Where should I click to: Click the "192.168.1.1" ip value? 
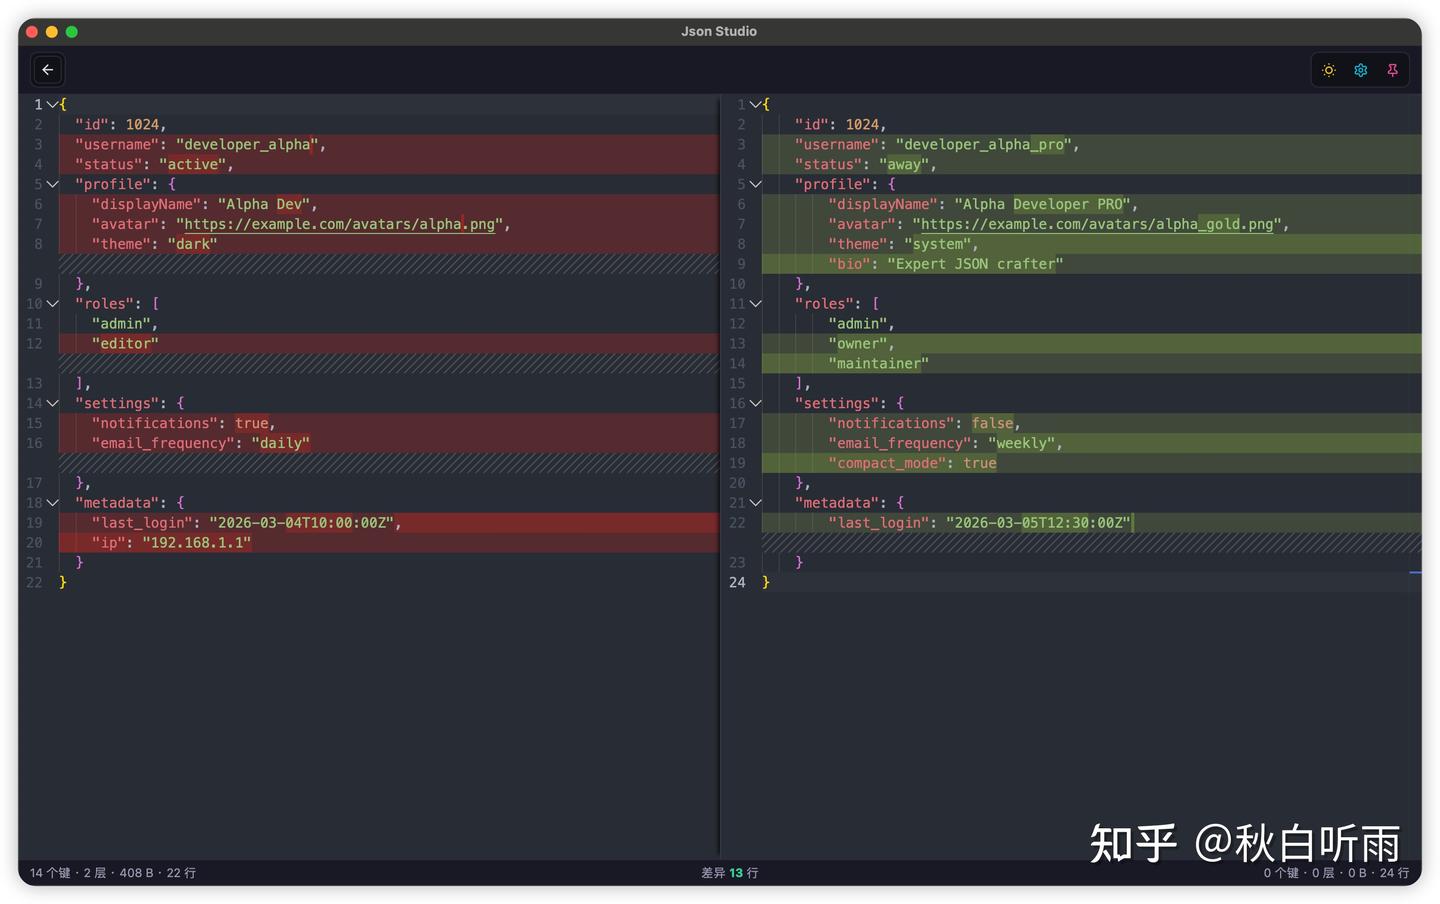click(197, 542)
